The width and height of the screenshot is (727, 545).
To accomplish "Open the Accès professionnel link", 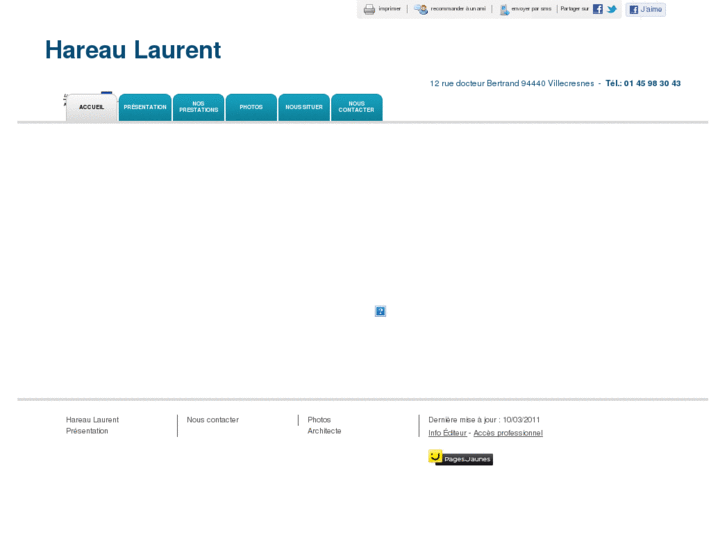I will click(508, 433).
